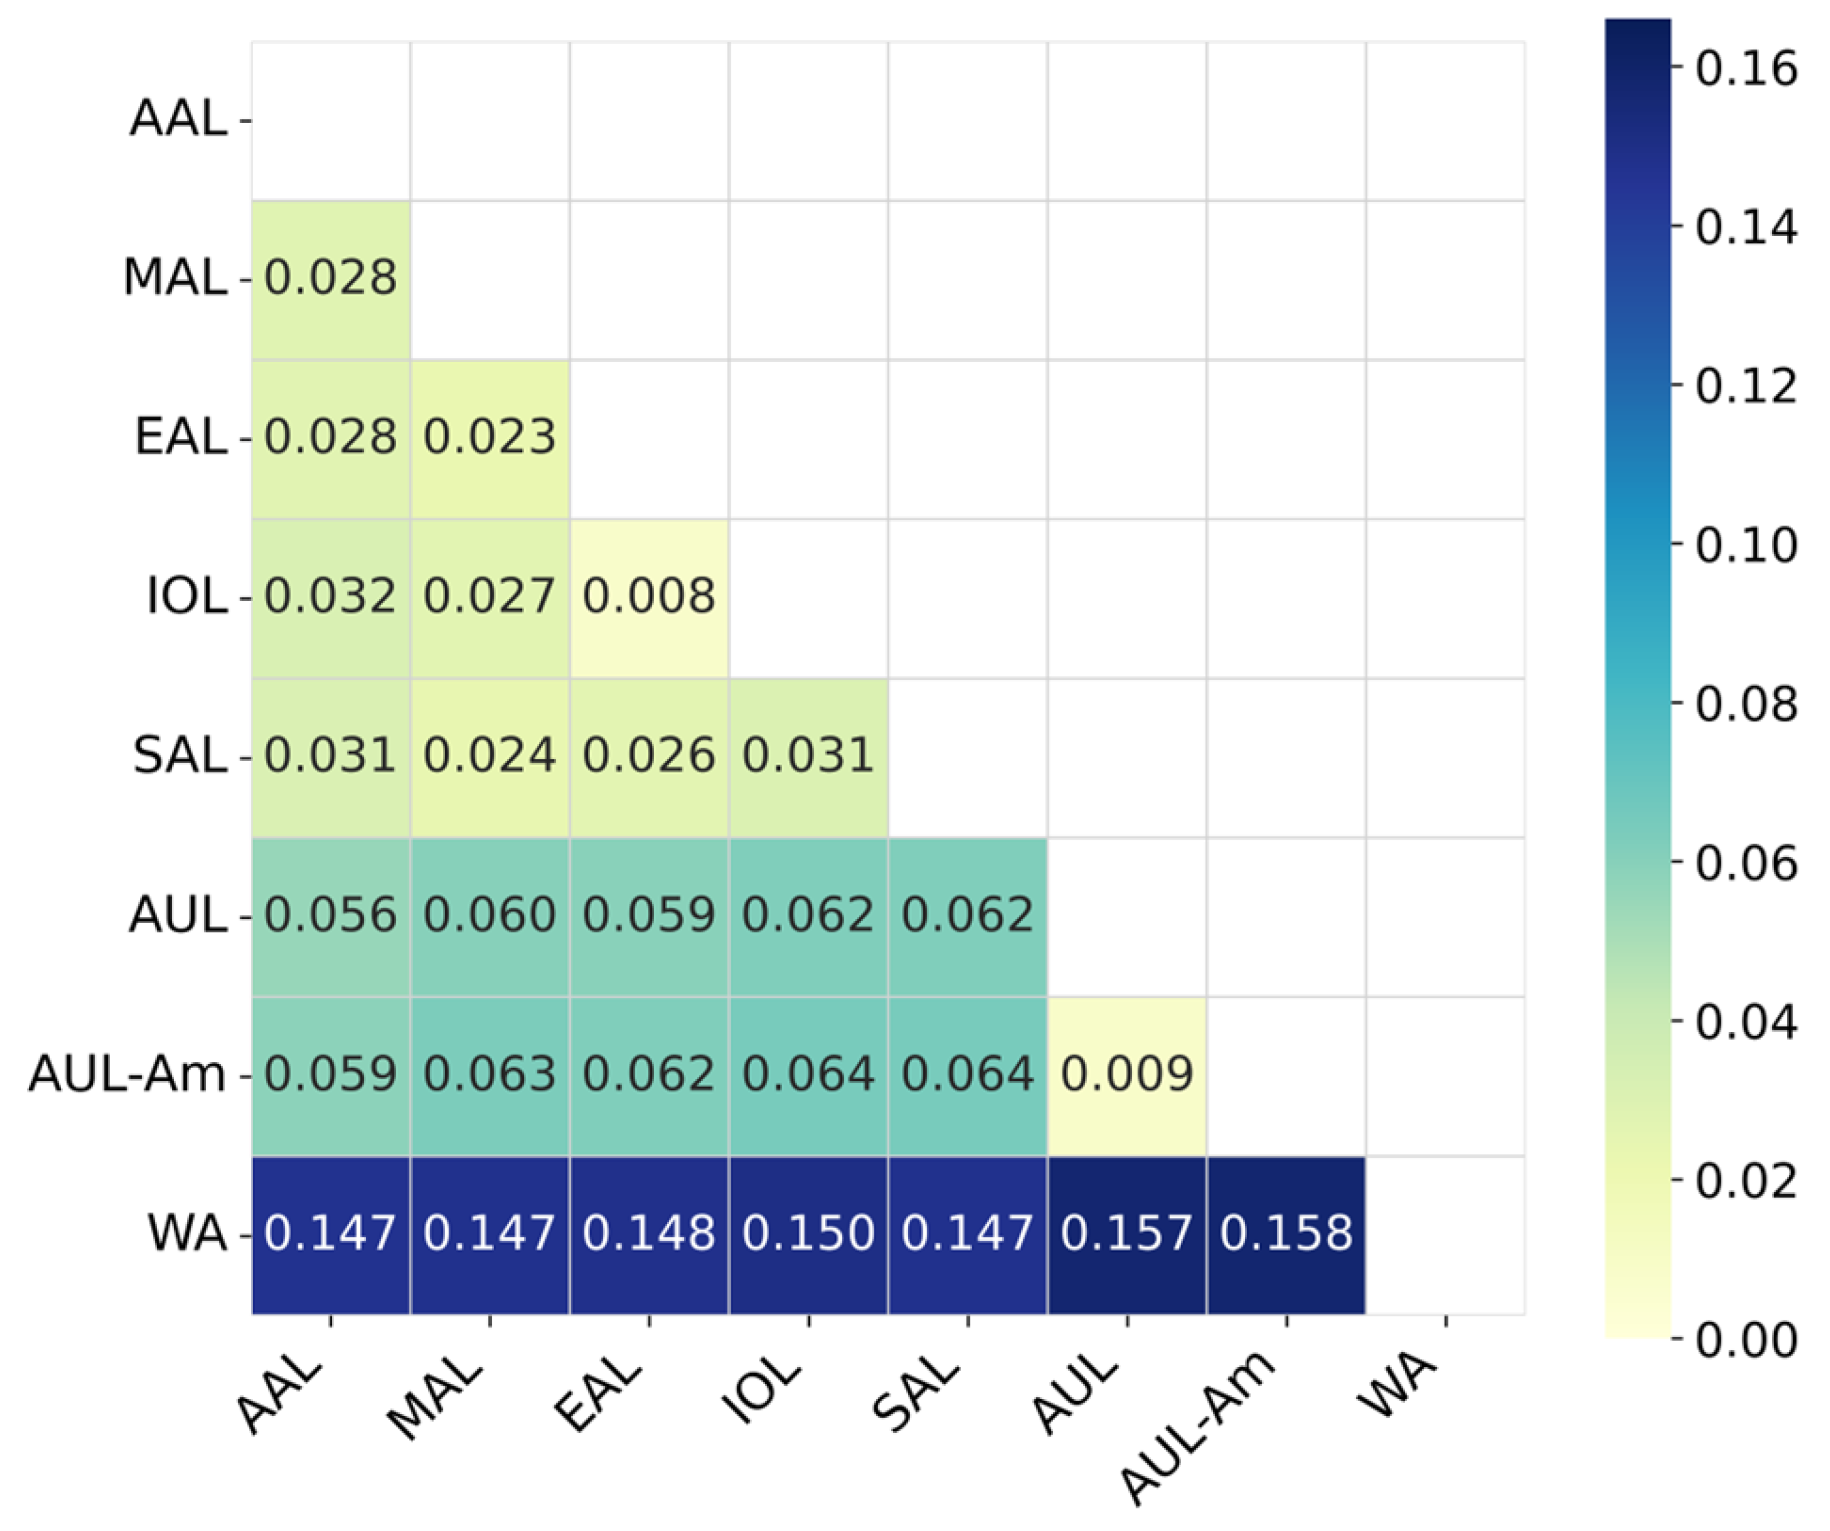Click the heatmap cell valued 0.157

[x=1127, y=1234]
